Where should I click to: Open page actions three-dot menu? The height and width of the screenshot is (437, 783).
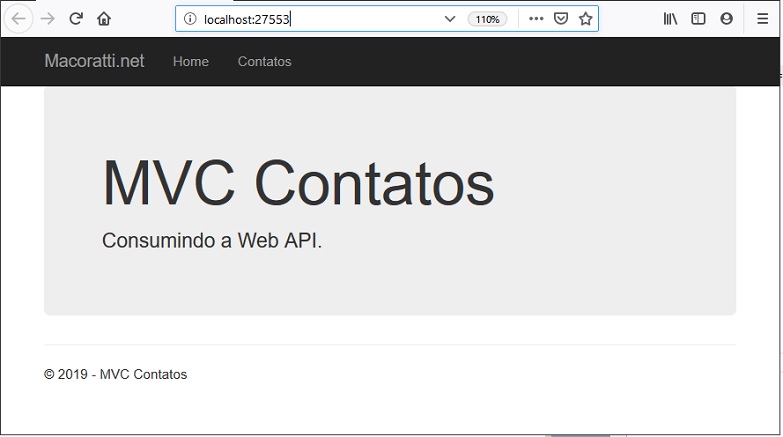pos(536,19)
